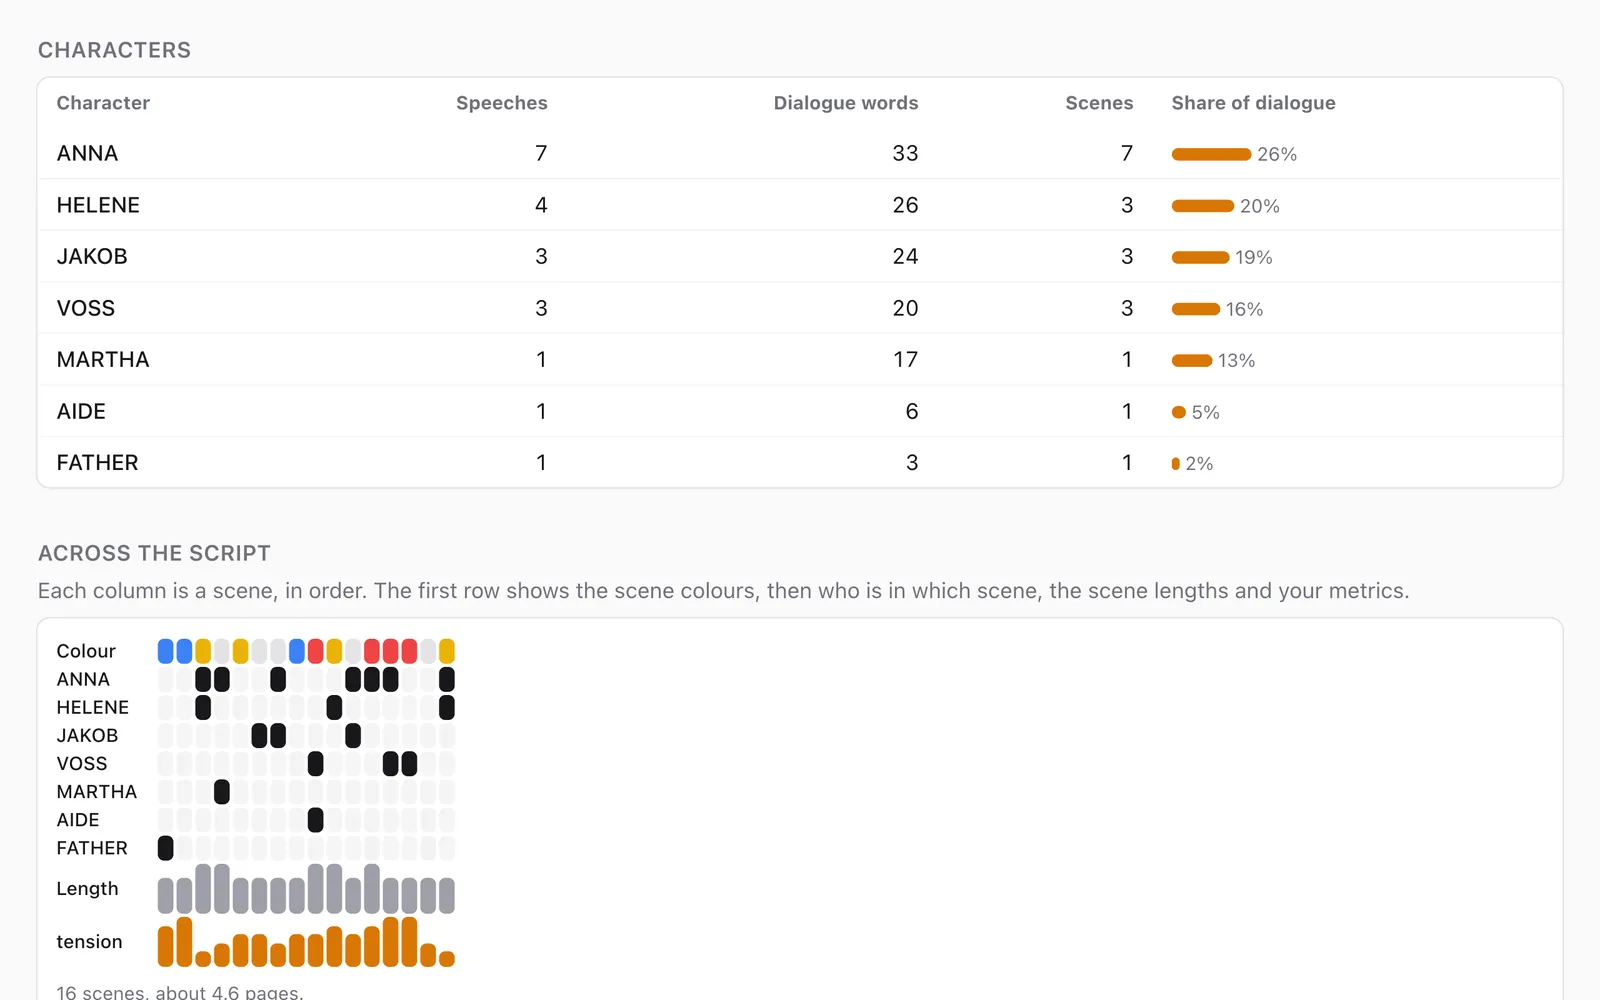
Task: Click FATHER's 2% share value
Action: coord(1200,463)
